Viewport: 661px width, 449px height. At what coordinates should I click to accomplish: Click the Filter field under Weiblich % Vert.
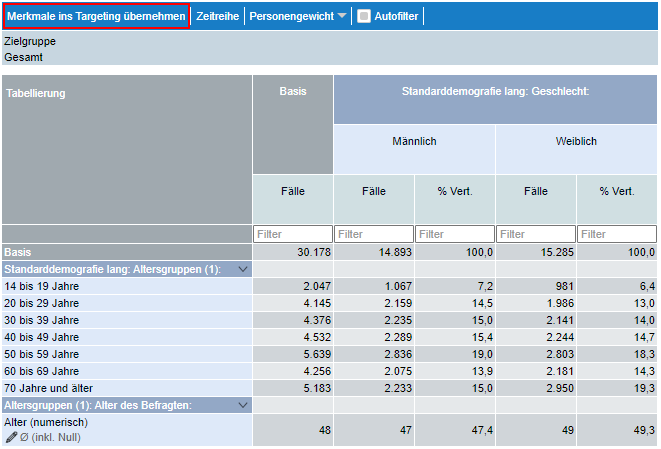point(616,234)
